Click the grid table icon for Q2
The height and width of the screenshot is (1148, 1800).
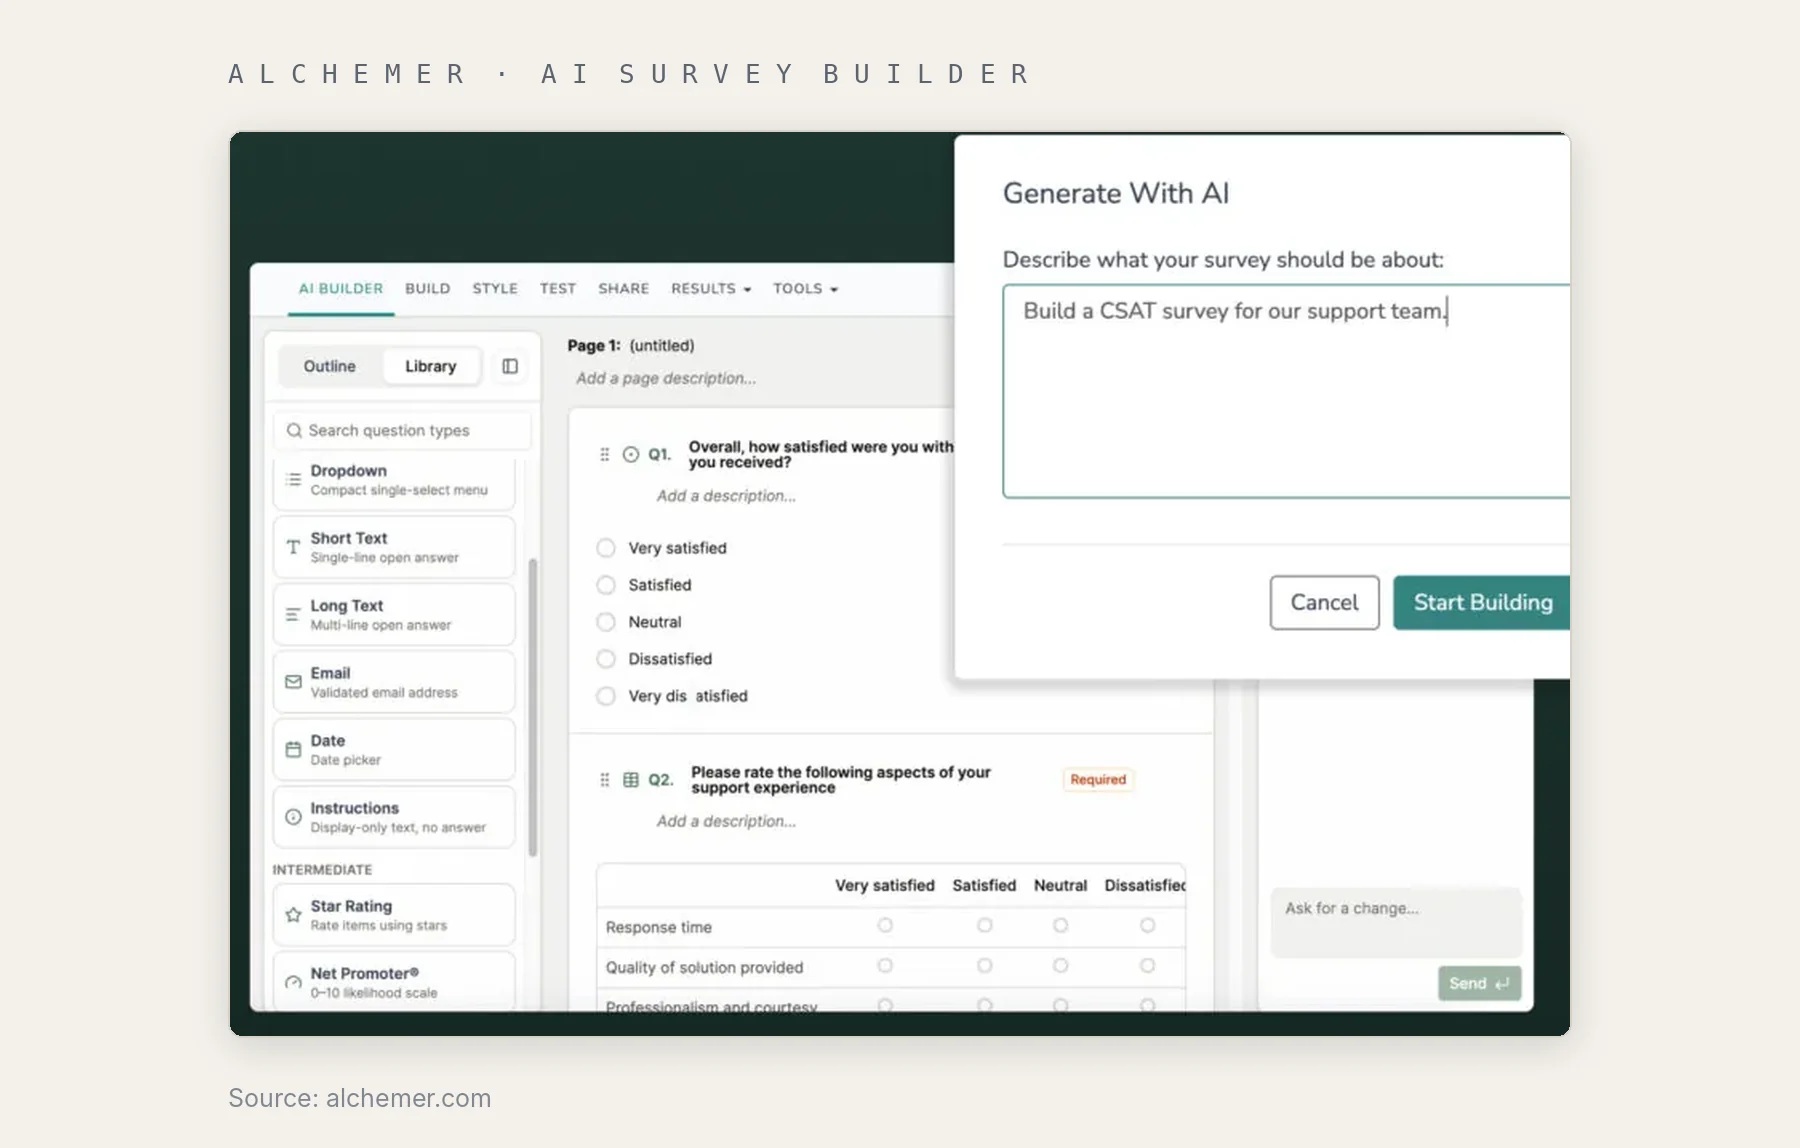631,780
